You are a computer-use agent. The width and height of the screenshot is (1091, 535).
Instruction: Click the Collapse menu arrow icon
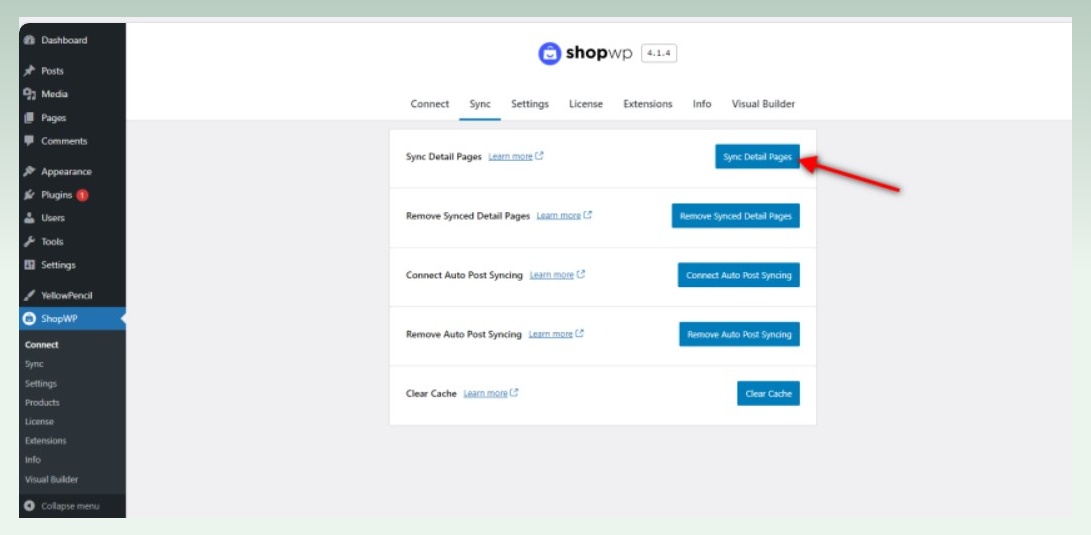click(x=29, y=506)
